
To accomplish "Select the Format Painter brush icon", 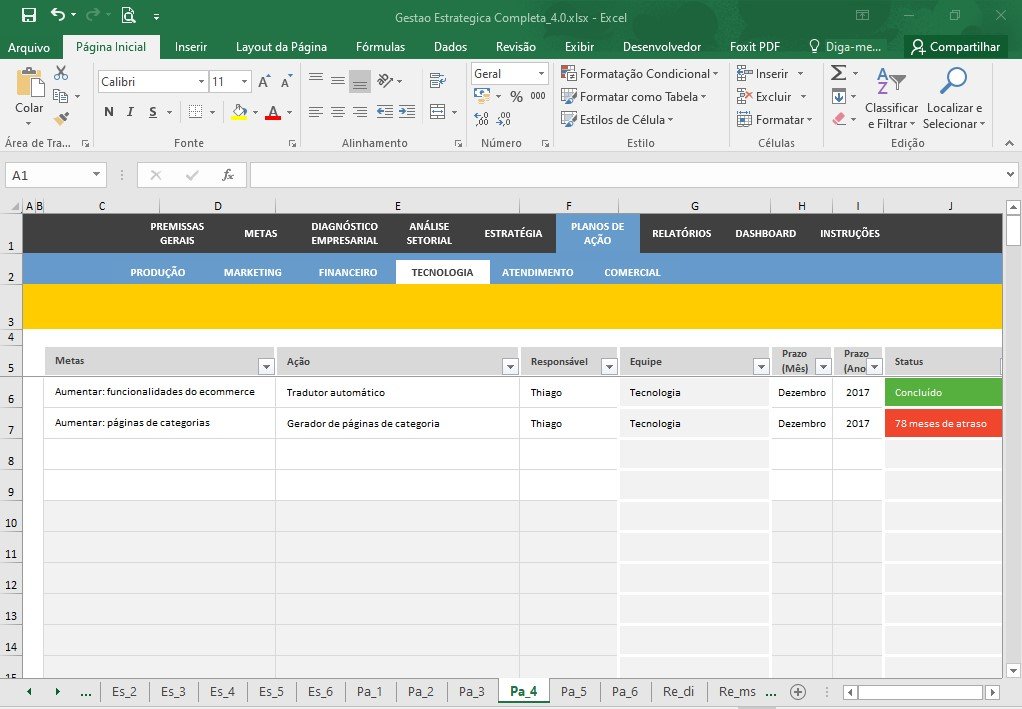I will click(61, 119).
